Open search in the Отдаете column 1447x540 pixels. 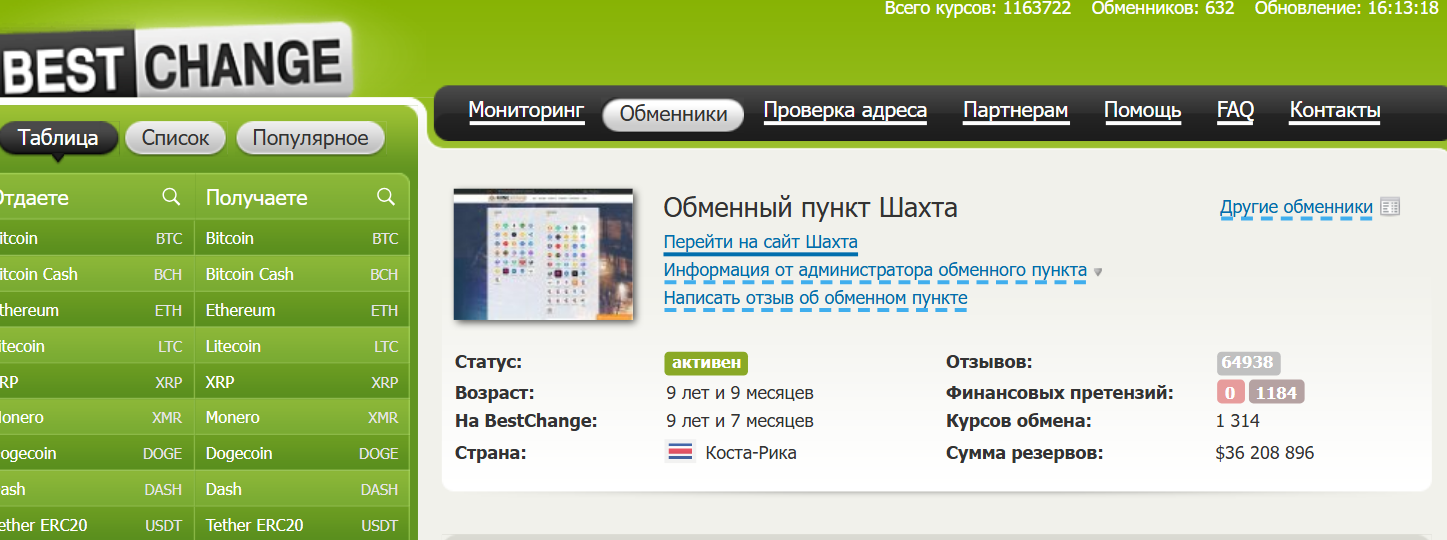click(171, 197)
